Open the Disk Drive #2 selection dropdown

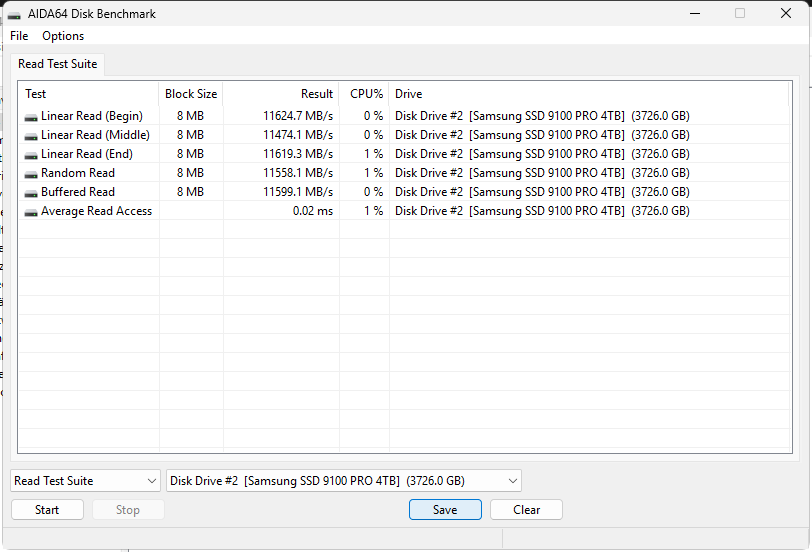(343, 481)
